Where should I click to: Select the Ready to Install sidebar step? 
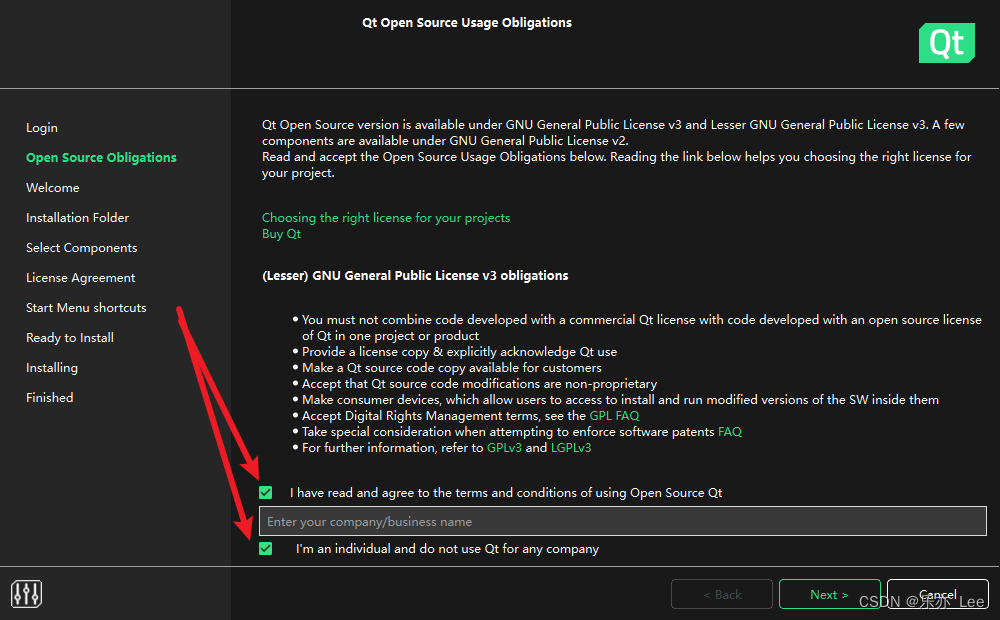(70, 337)
